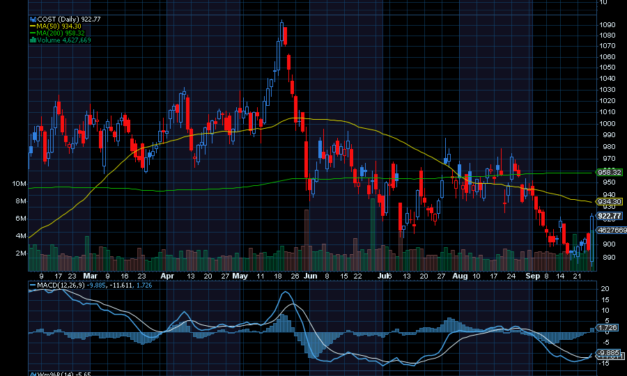The height and width of the screenshot is (376, 627).
Task: Click the 1090 price axis label
Action: (607, 25)
